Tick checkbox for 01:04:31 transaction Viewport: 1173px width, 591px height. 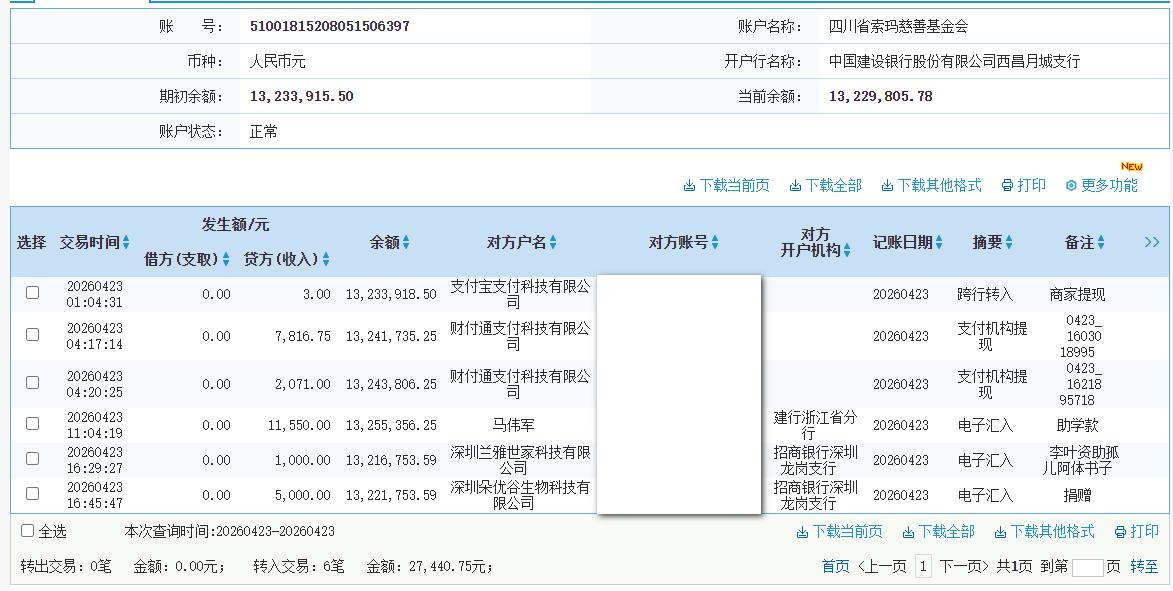(x=33, y=293)
